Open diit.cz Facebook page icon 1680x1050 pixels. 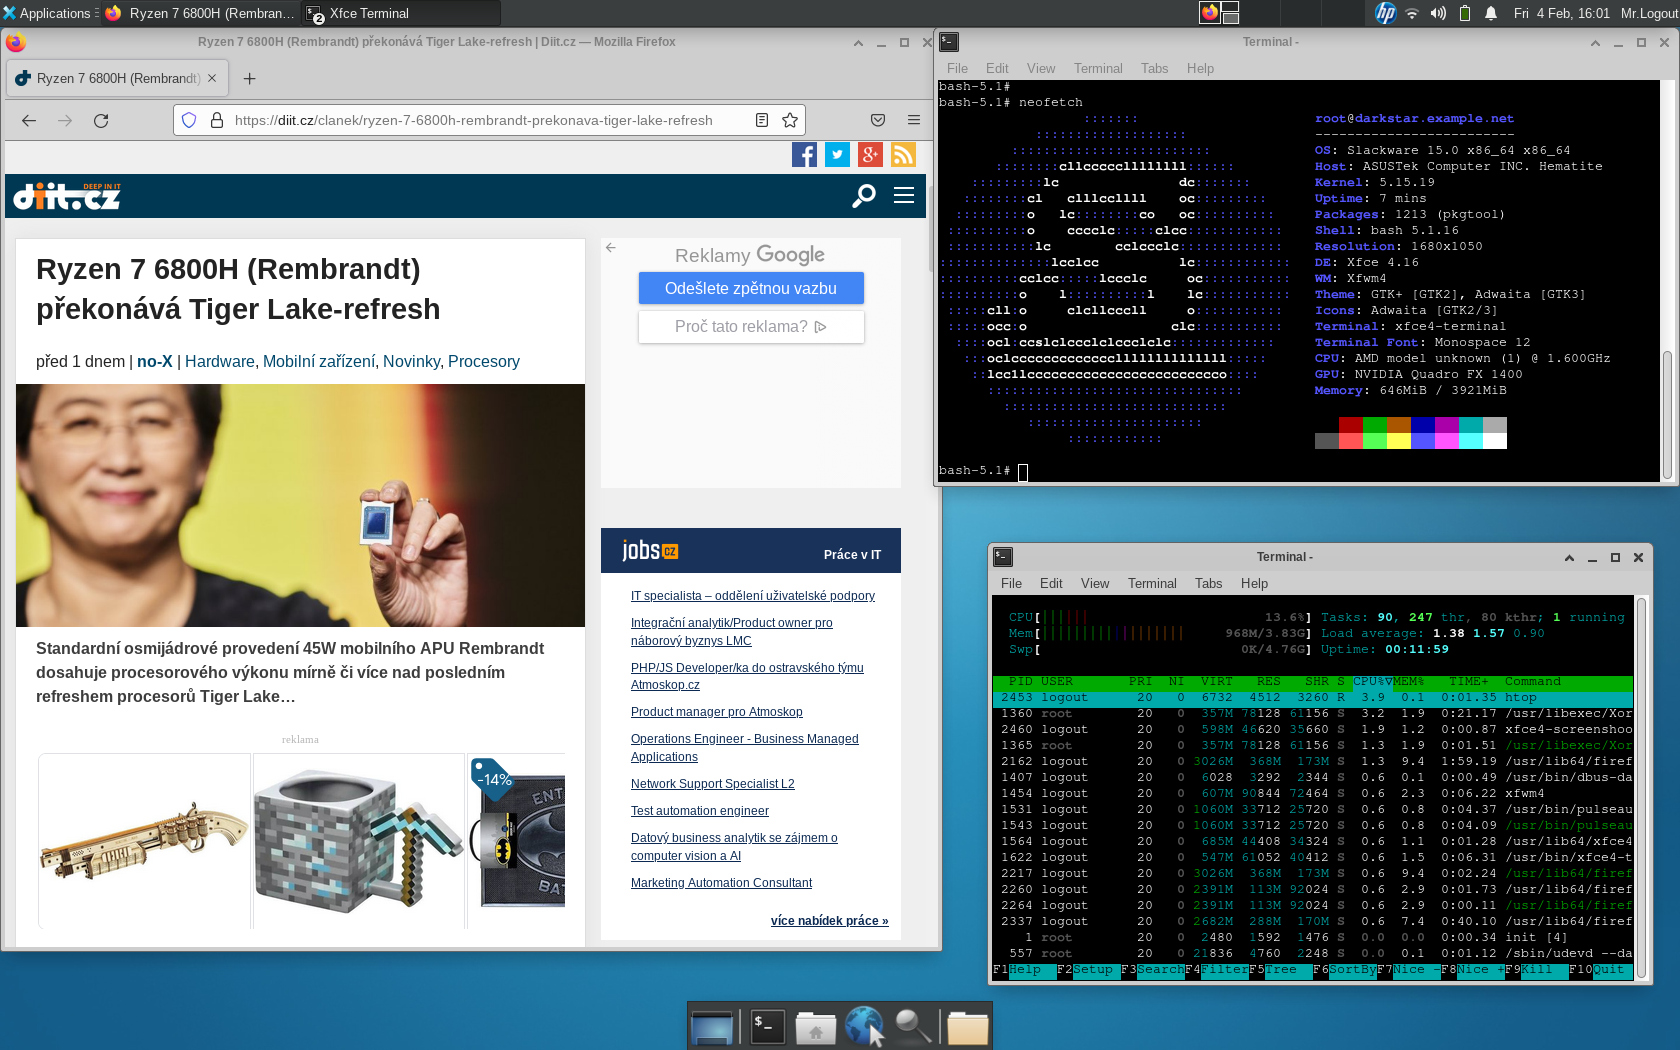click(804, 154)
